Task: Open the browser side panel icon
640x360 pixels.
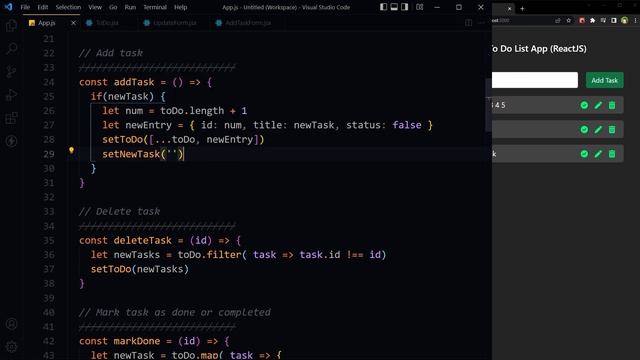Action: 613,20
